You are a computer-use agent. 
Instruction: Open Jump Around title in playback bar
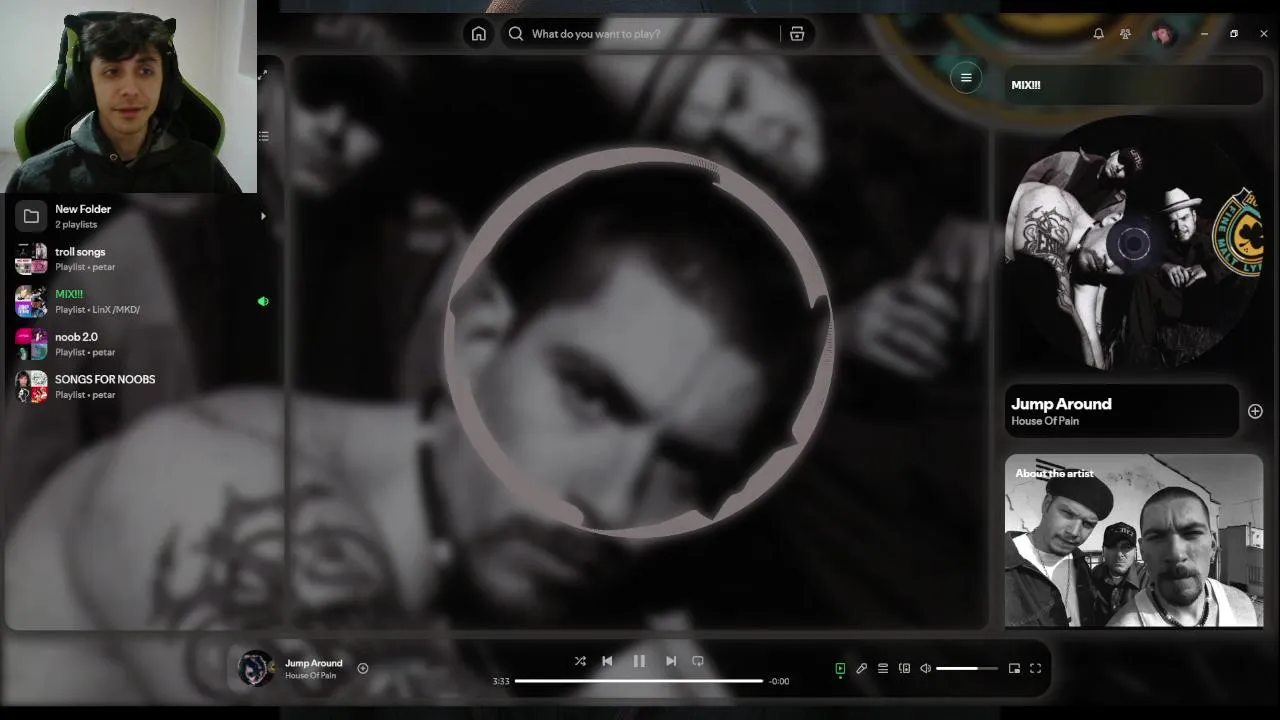tap(313, 663)
